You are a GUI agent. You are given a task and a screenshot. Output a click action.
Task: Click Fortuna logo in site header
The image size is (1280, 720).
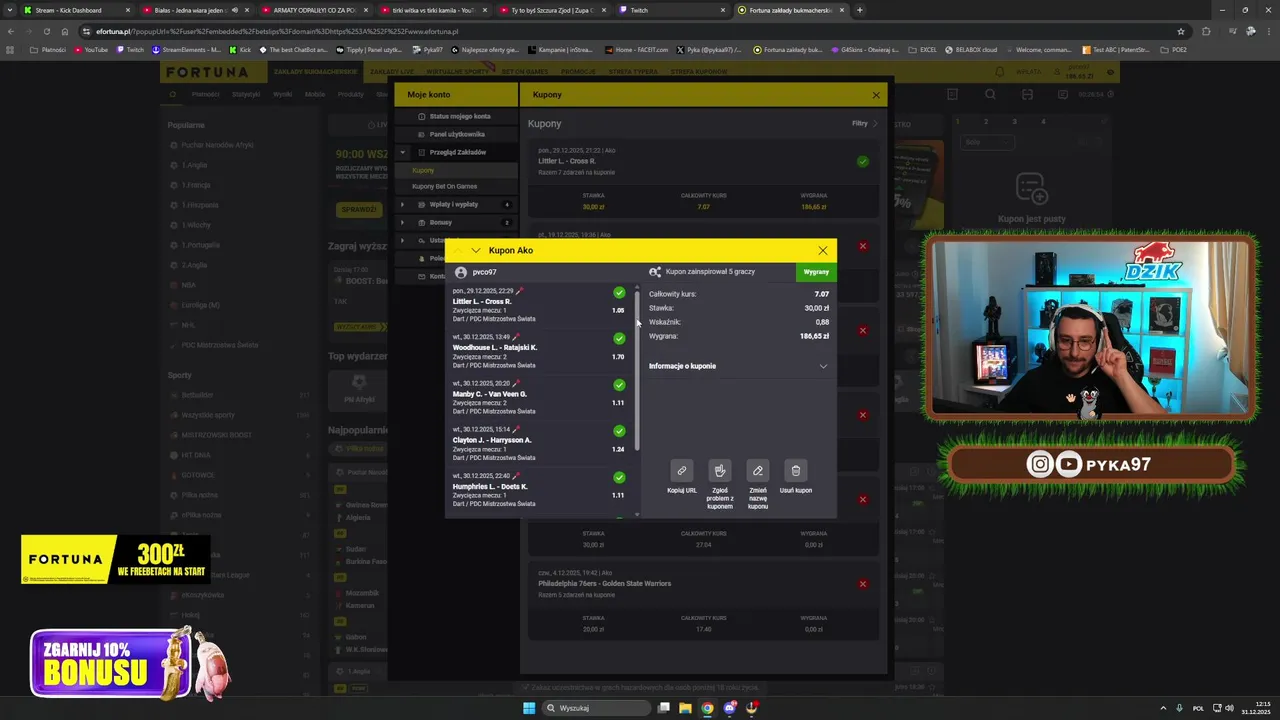208,72
